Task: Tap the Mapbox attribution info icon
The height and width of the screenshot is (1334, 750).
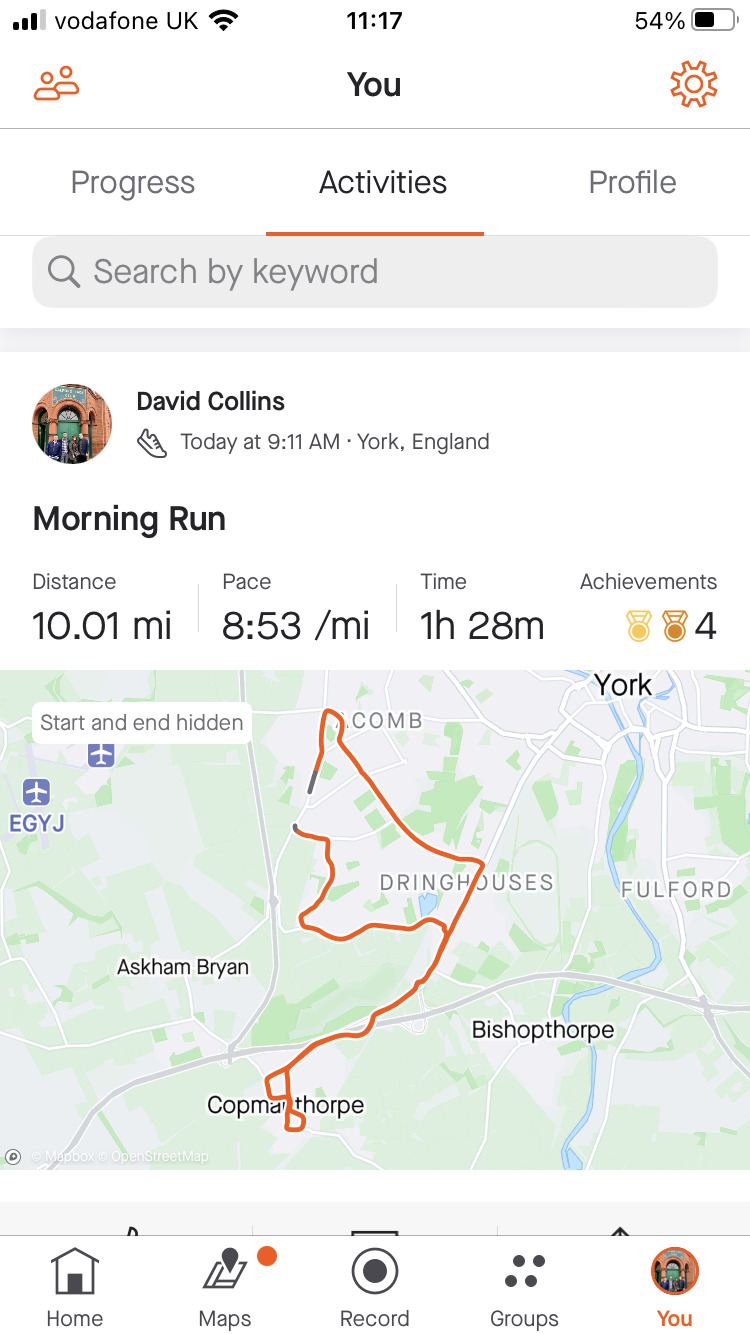Action: [13, 1156]
